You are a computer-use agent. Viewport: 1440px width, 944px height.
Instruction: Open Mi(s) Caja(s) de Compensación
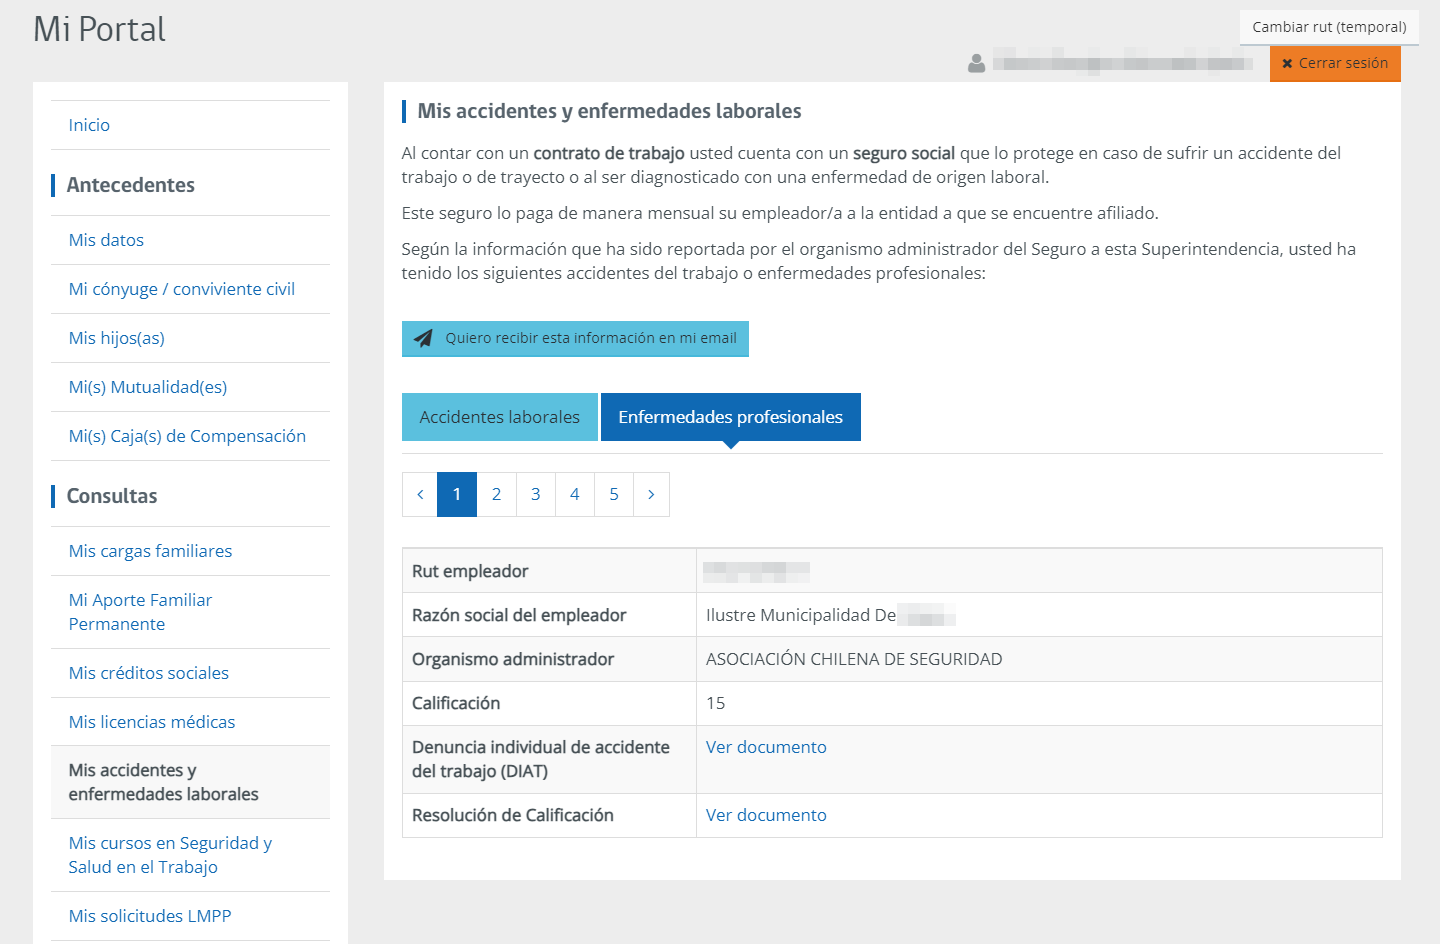pyautogui.click(x=187, y=436)
